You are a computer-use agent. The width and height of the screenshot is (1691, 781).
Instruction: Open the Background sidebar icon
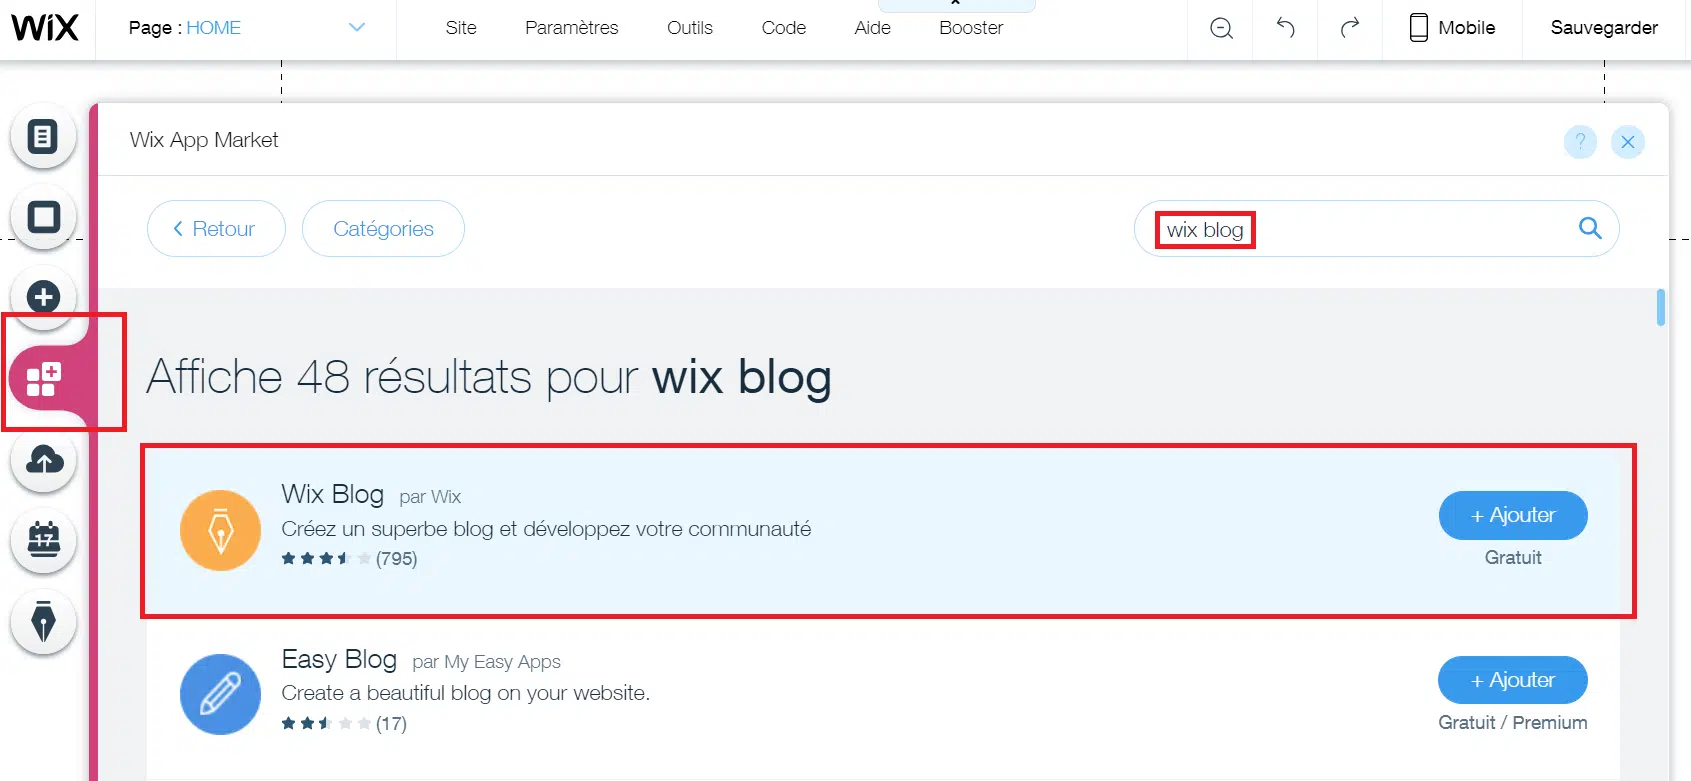[43, 217]
